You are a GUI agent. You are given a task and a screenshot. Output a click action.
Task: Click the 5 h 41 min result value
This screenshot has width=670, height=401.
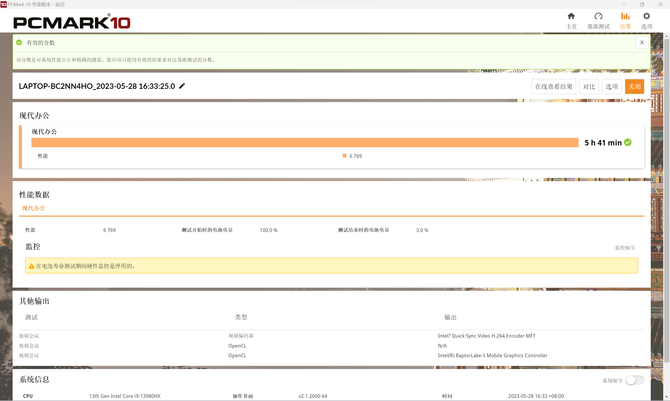tap(603, 143)
